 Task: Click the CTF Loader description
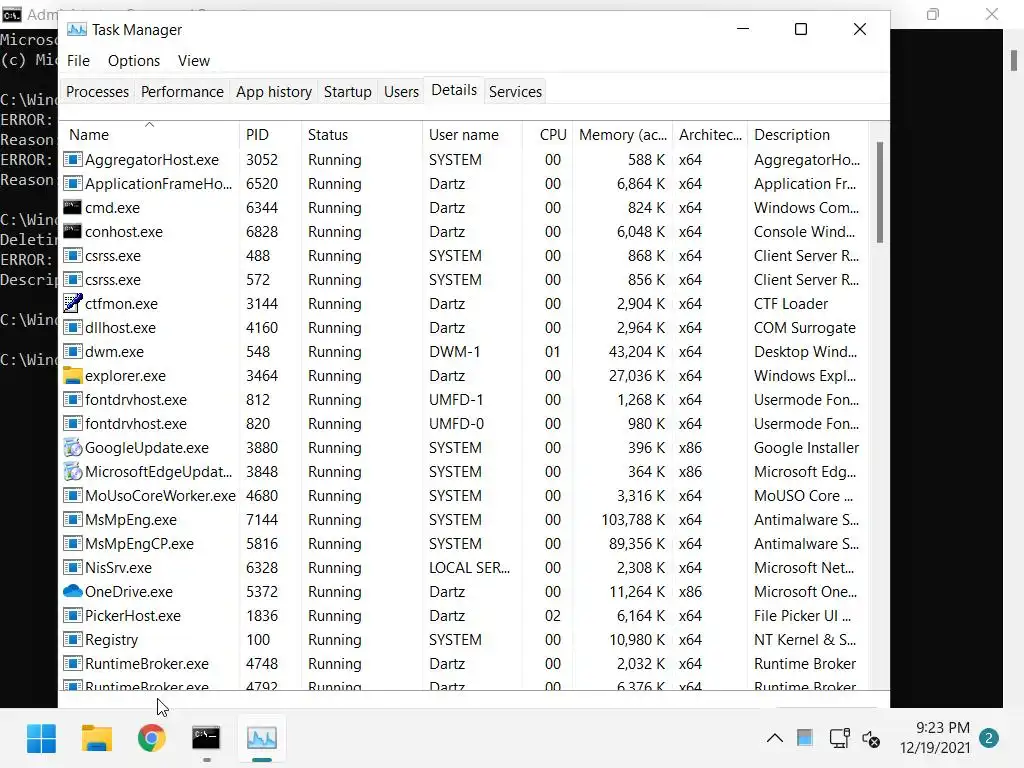coord(791,304)
